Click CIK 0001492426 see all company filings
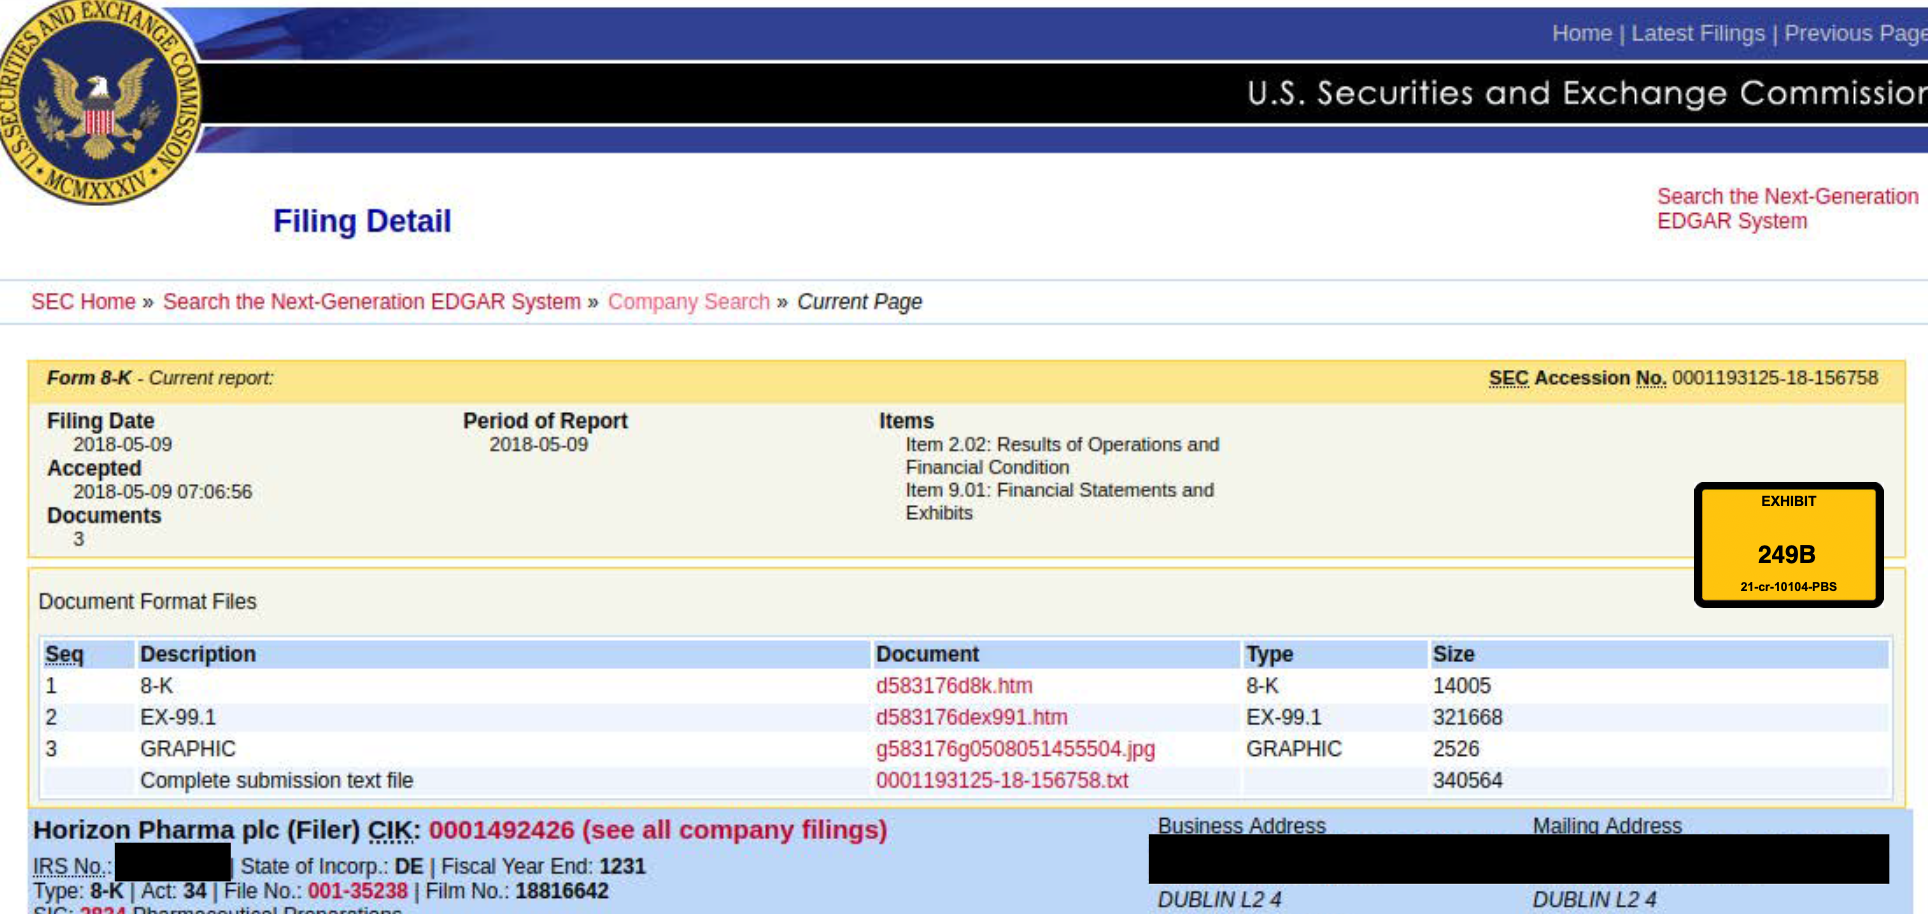Viewport: 1928px width, 914px height. coord(657,830)
